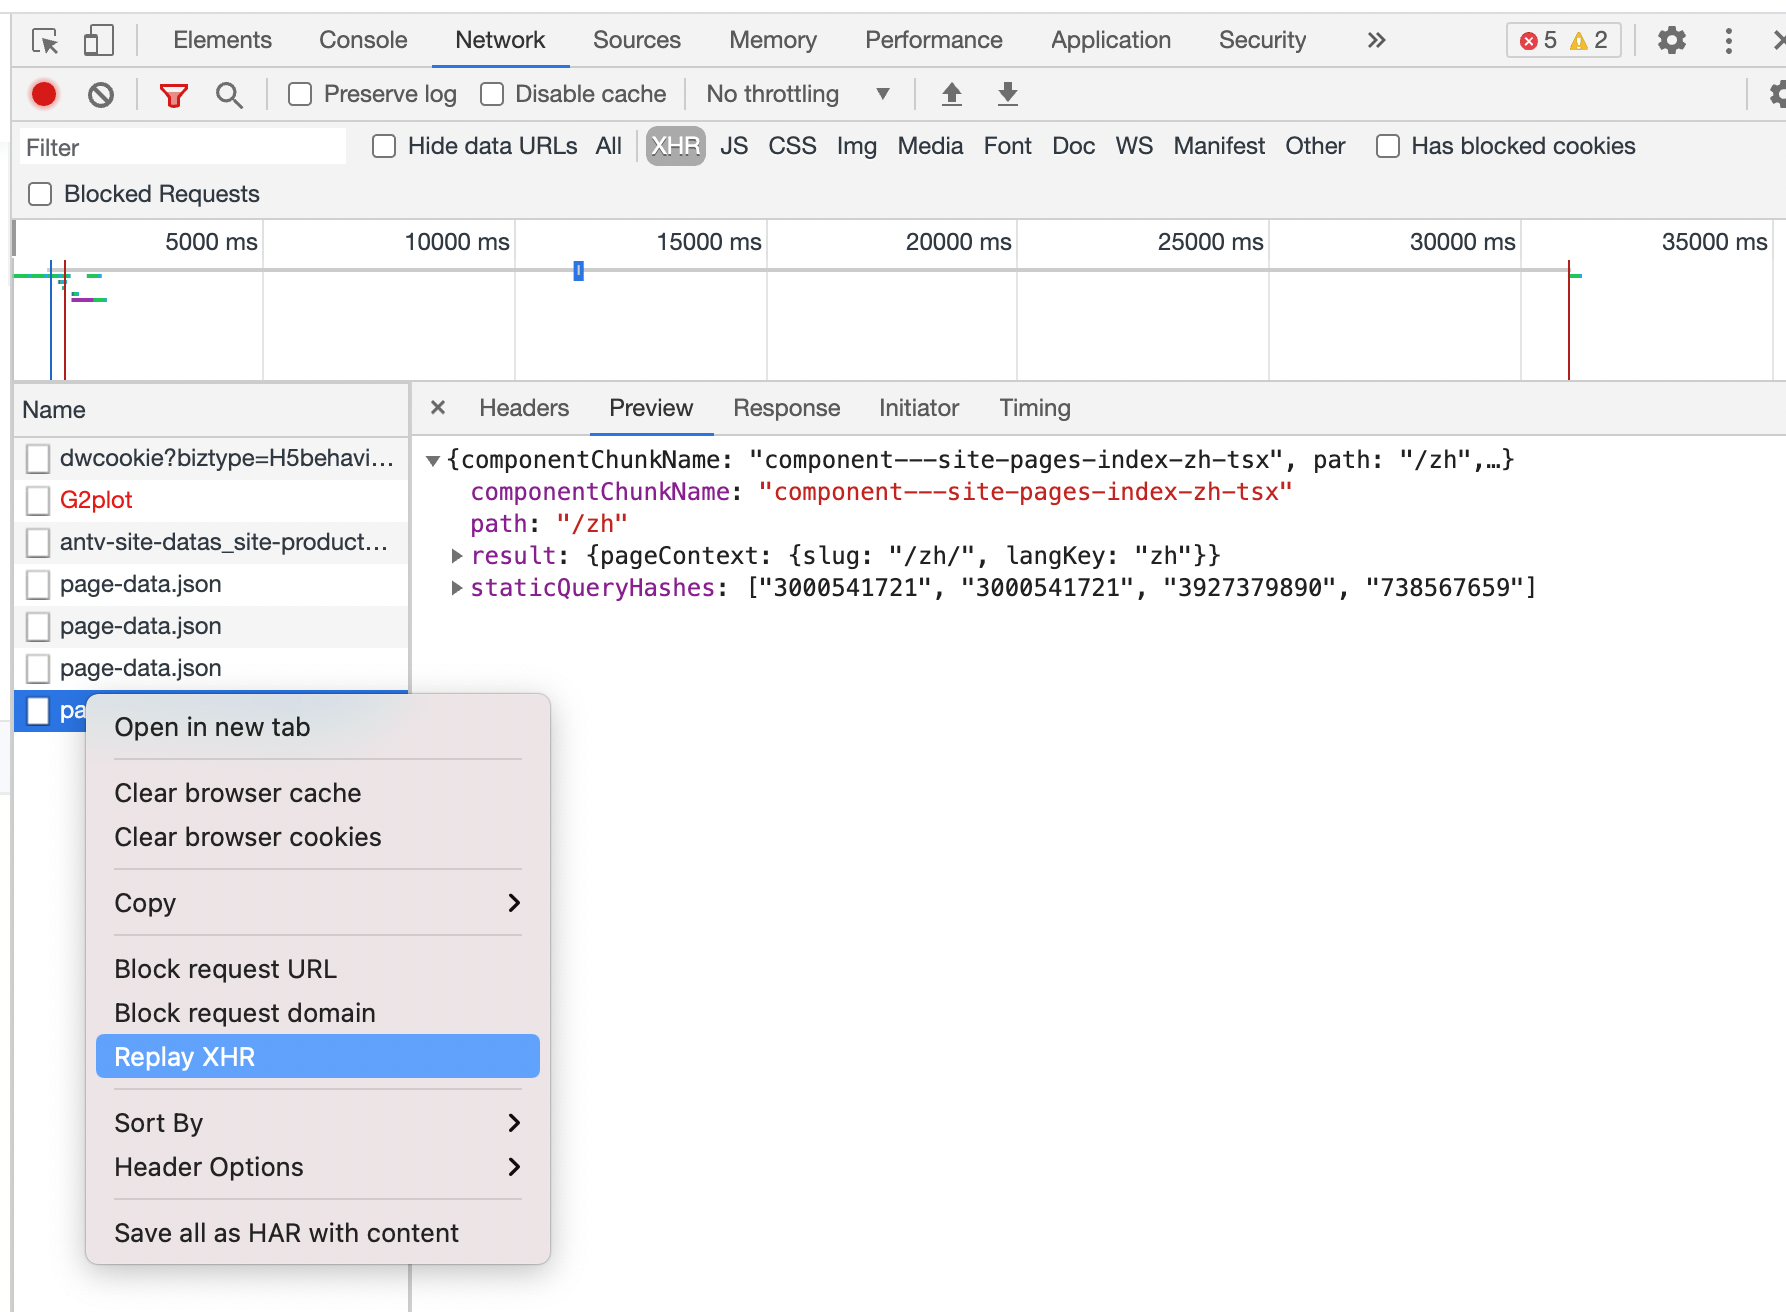Open the Sort By submenu

click(318, 1123)
